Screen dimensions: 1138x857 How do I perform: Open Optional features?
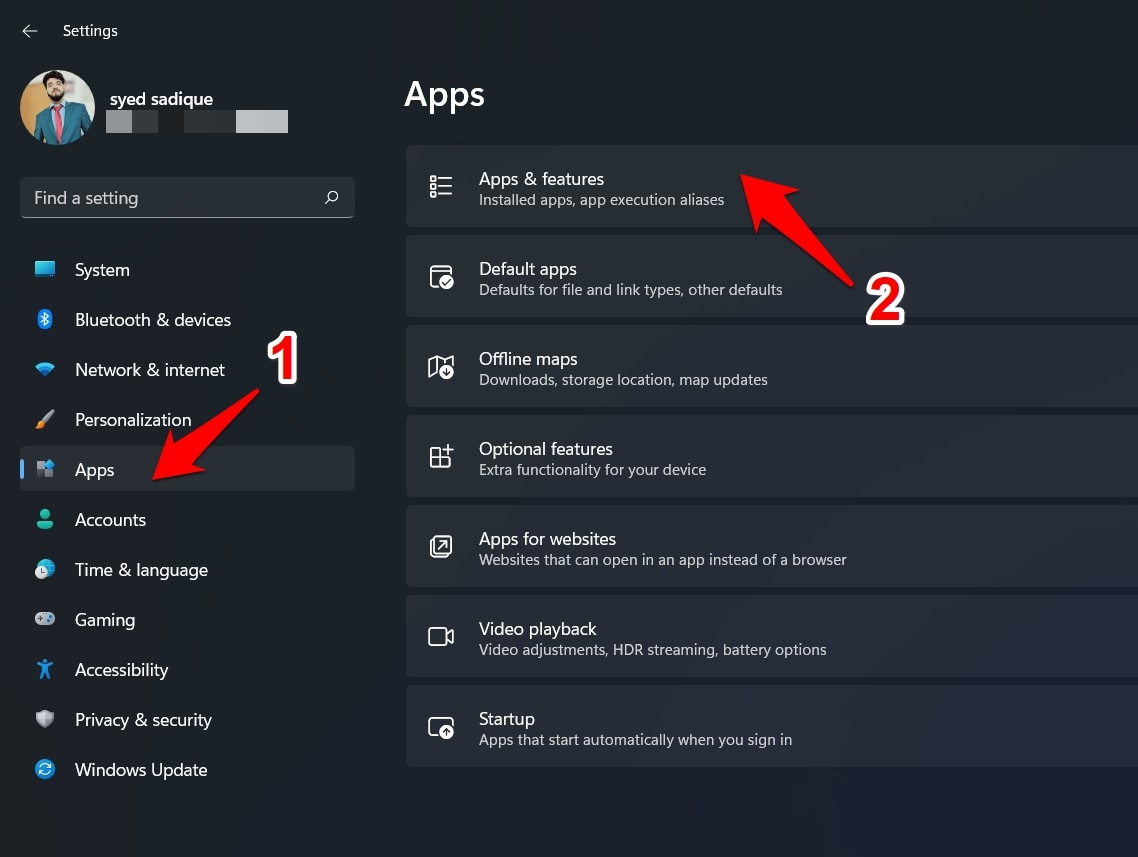(772, 456)
